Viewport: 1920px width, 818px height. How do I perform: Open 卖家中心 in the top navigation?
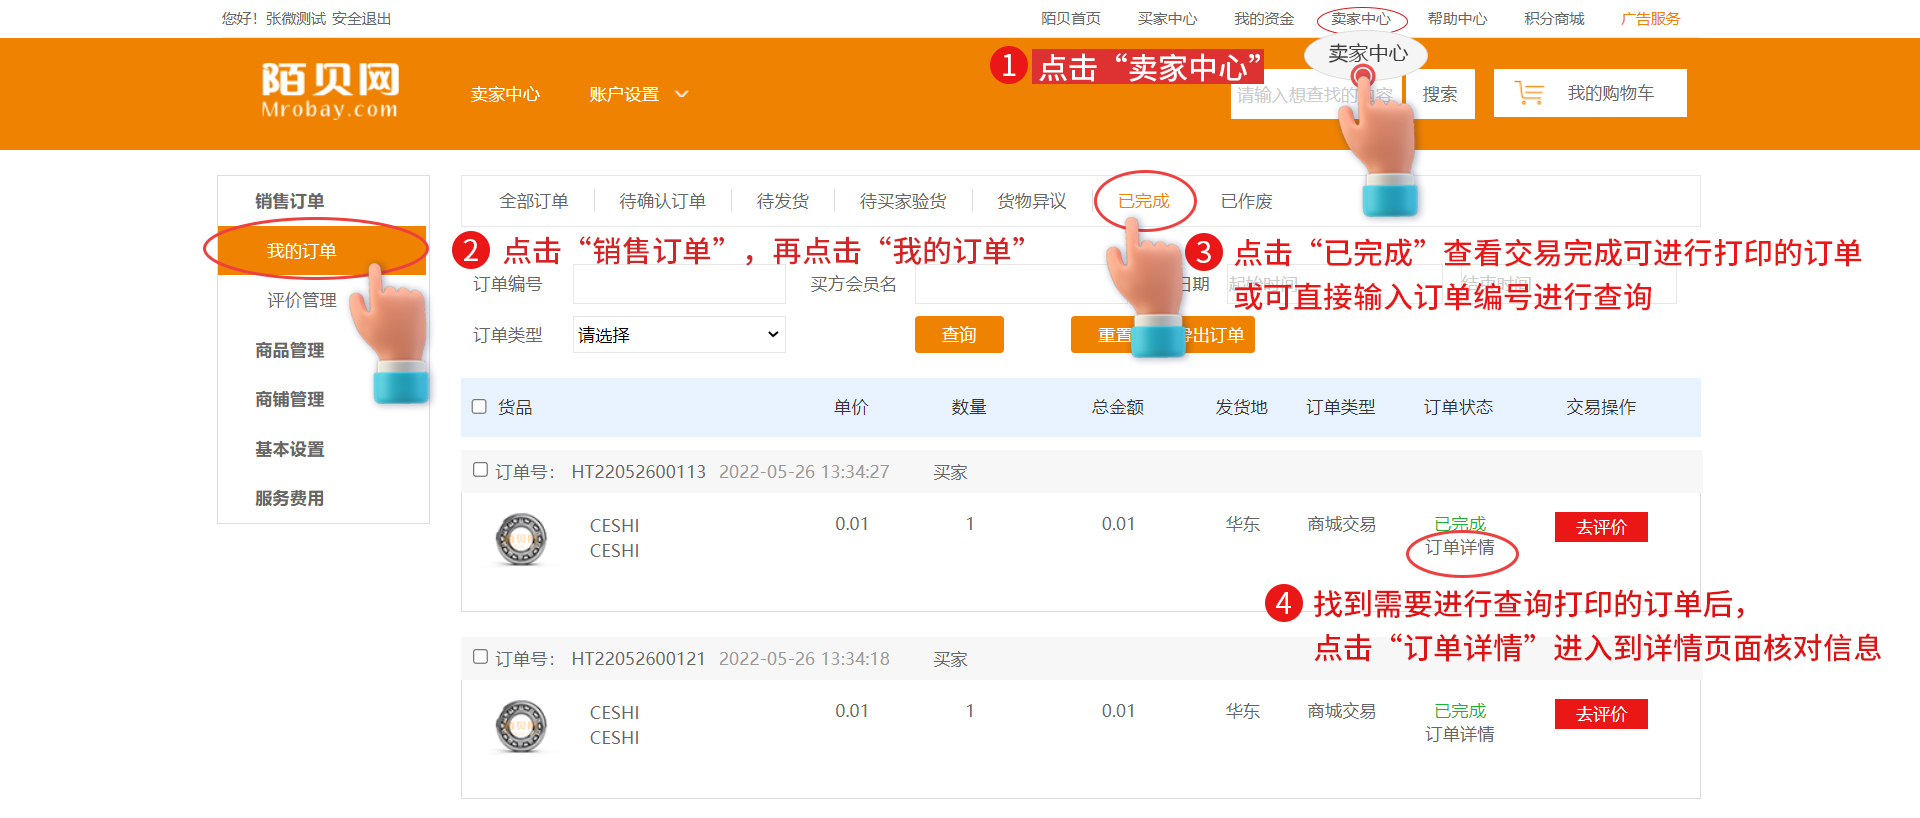coord(1360,19)
